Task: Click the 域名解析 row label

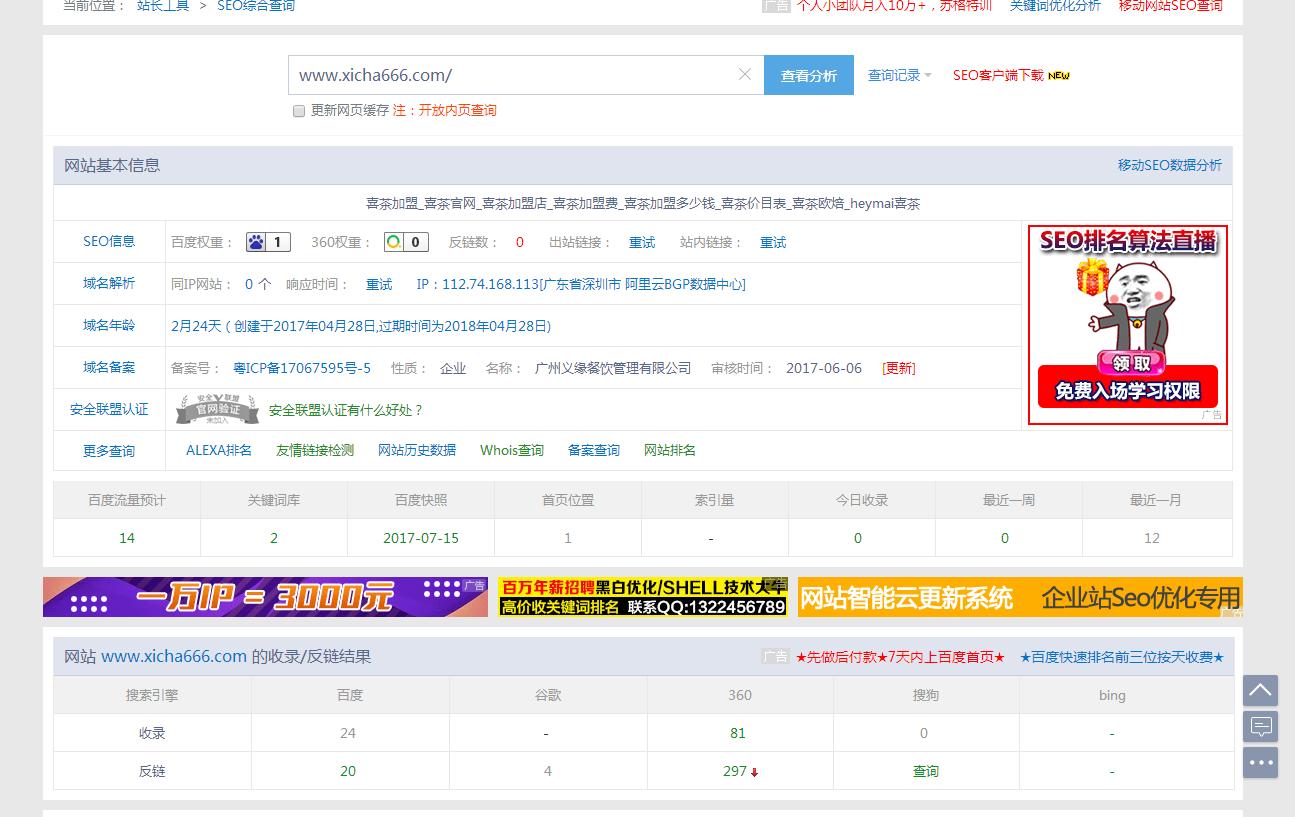Action: (x=109, y=283)
